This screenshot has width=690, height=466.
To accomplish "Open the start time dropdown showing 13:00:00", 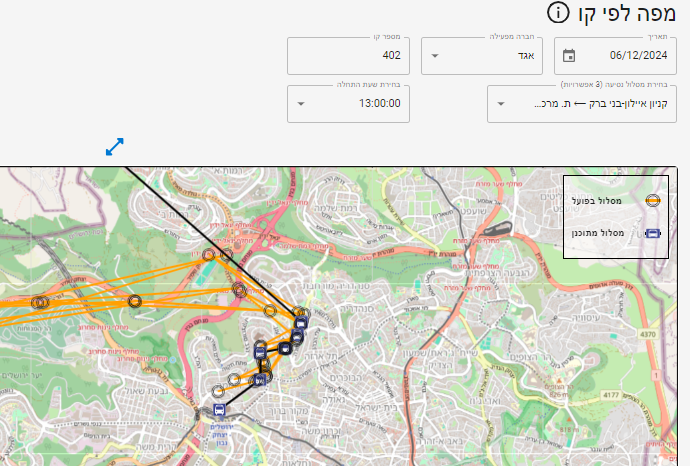I will click(x=349, y=104).
